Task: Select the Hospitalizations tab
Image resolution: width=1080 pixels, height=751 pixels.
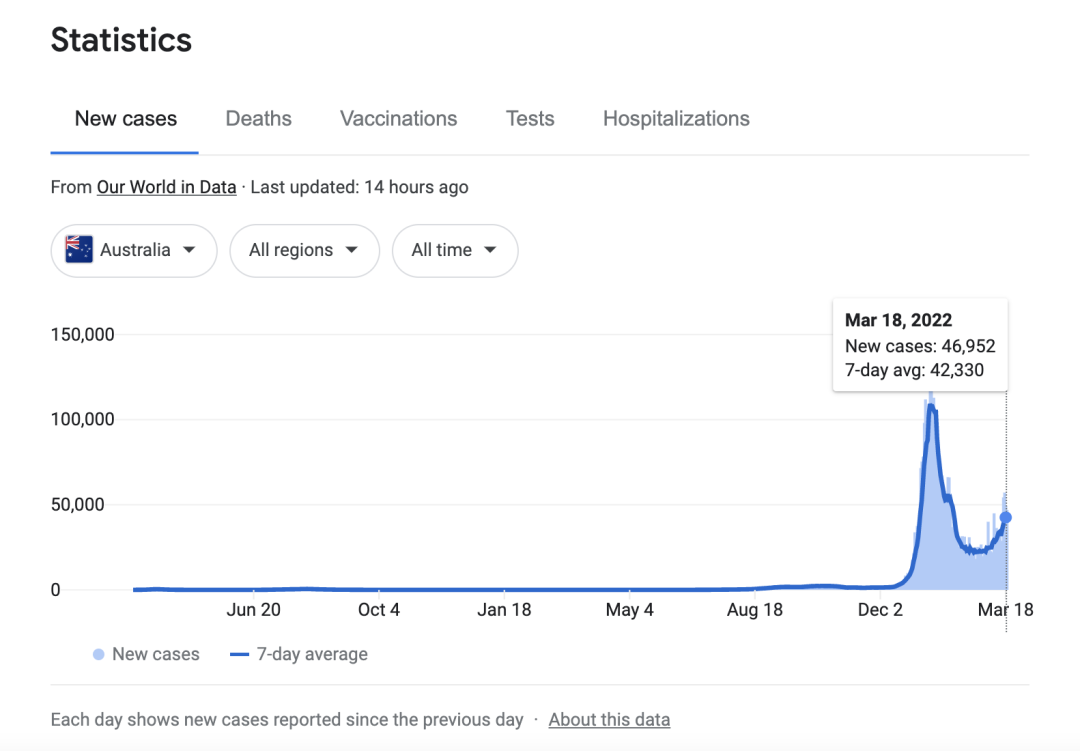Action: click(676, 119)
